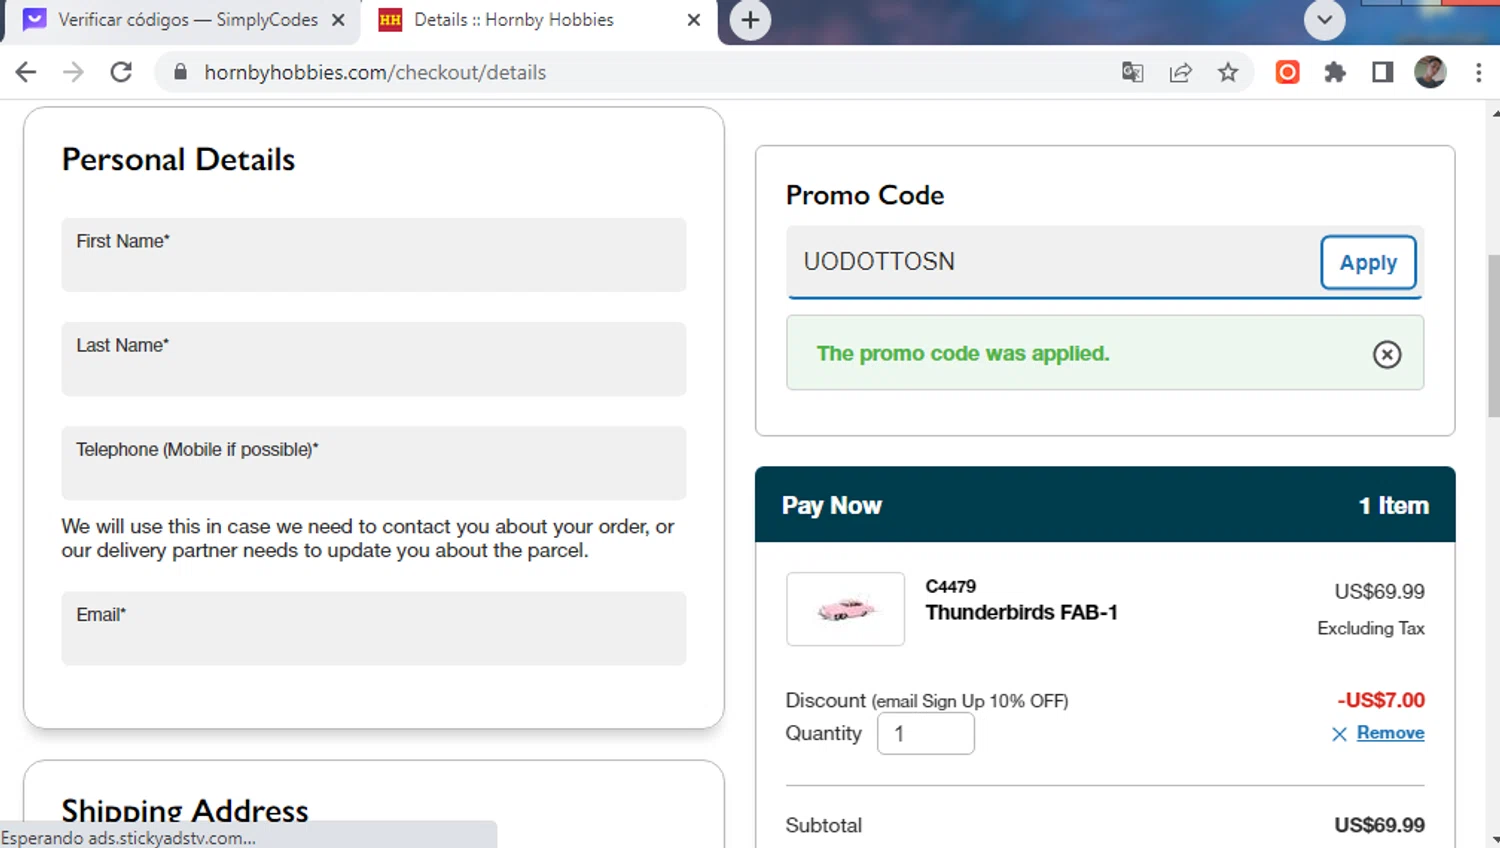Open the Extensions puzzle icon
Image resolution: width=1500 pixels, height=848 pixels.
coord(1335,72)
